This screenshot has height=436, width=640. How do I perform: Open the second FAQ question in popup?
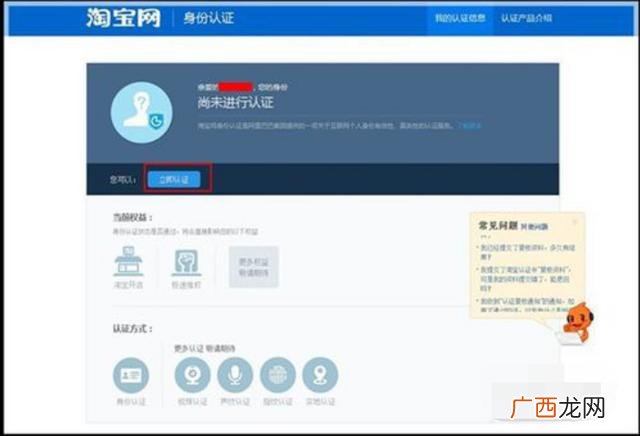point(525,279)
